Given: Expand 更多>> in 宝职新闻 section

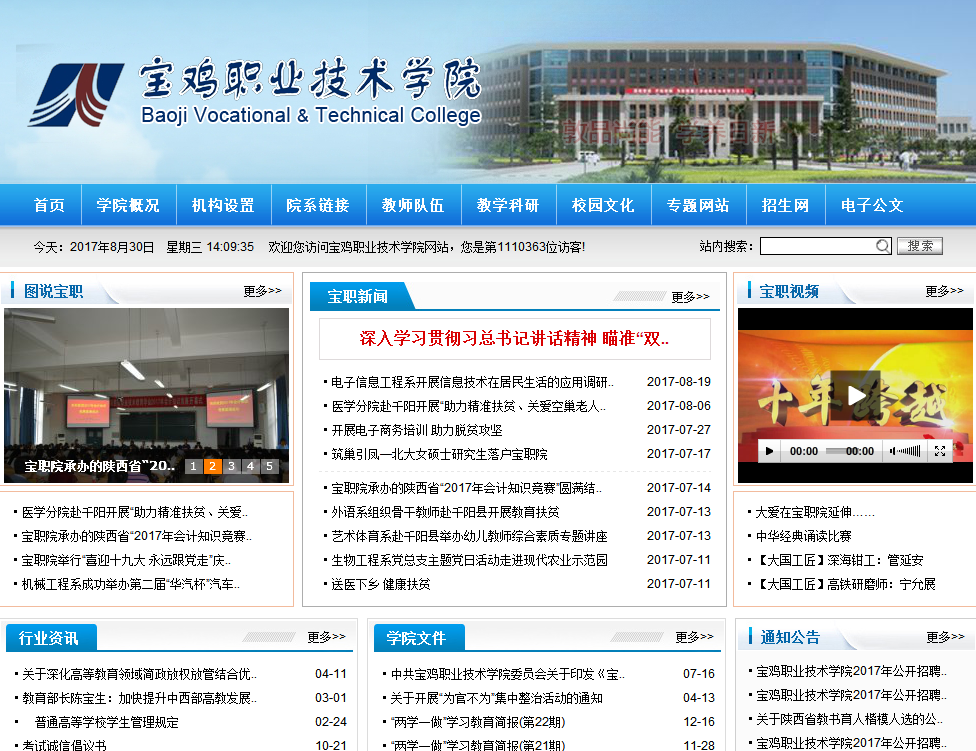Looking at the screenshot, I should [690, 297].
